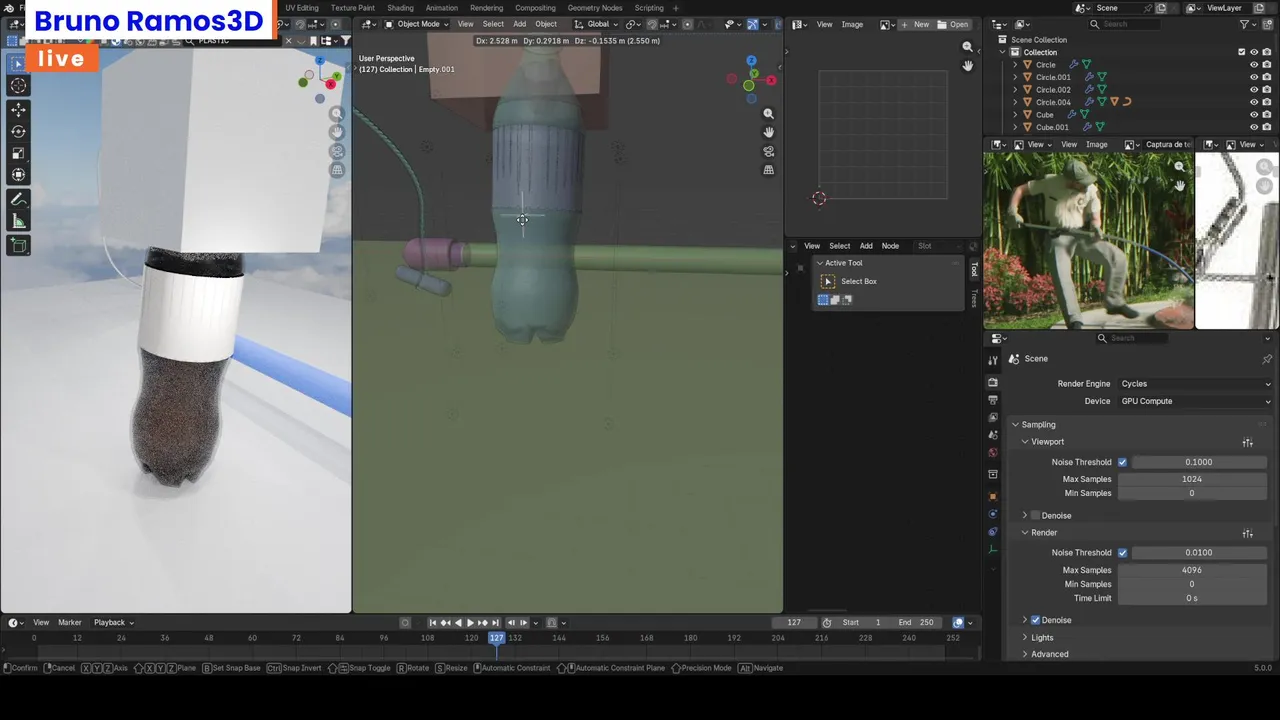Image resolution: width=1280 pixels, height=720 pixels.
Task: Collapse the Sampling panel
Action: tap(1015, 425)
